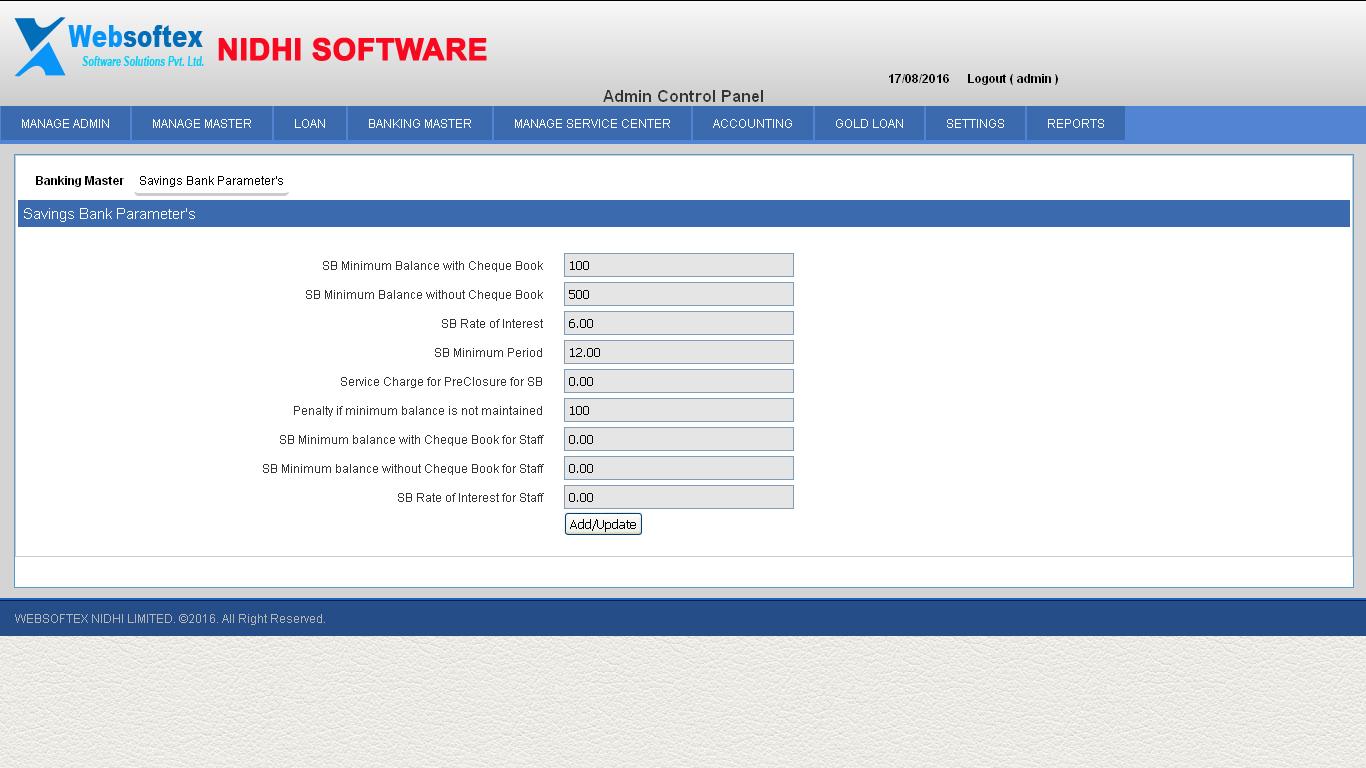The width and height of the screenshot is (1366, 768).
Task: Click the Add/Update button
Action: pyautogui.click(x=603, y=524)
